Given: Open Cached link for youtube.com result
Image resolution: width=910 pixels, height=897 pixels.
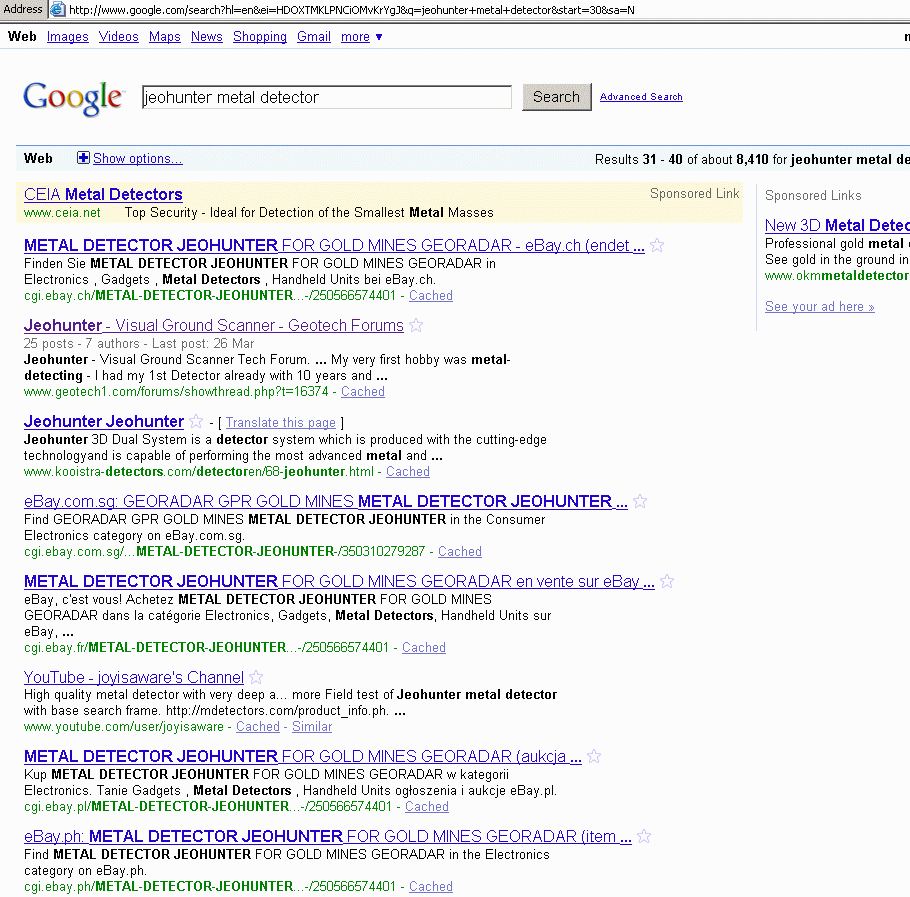Looking at the screenshot, I should pos(258,726).
